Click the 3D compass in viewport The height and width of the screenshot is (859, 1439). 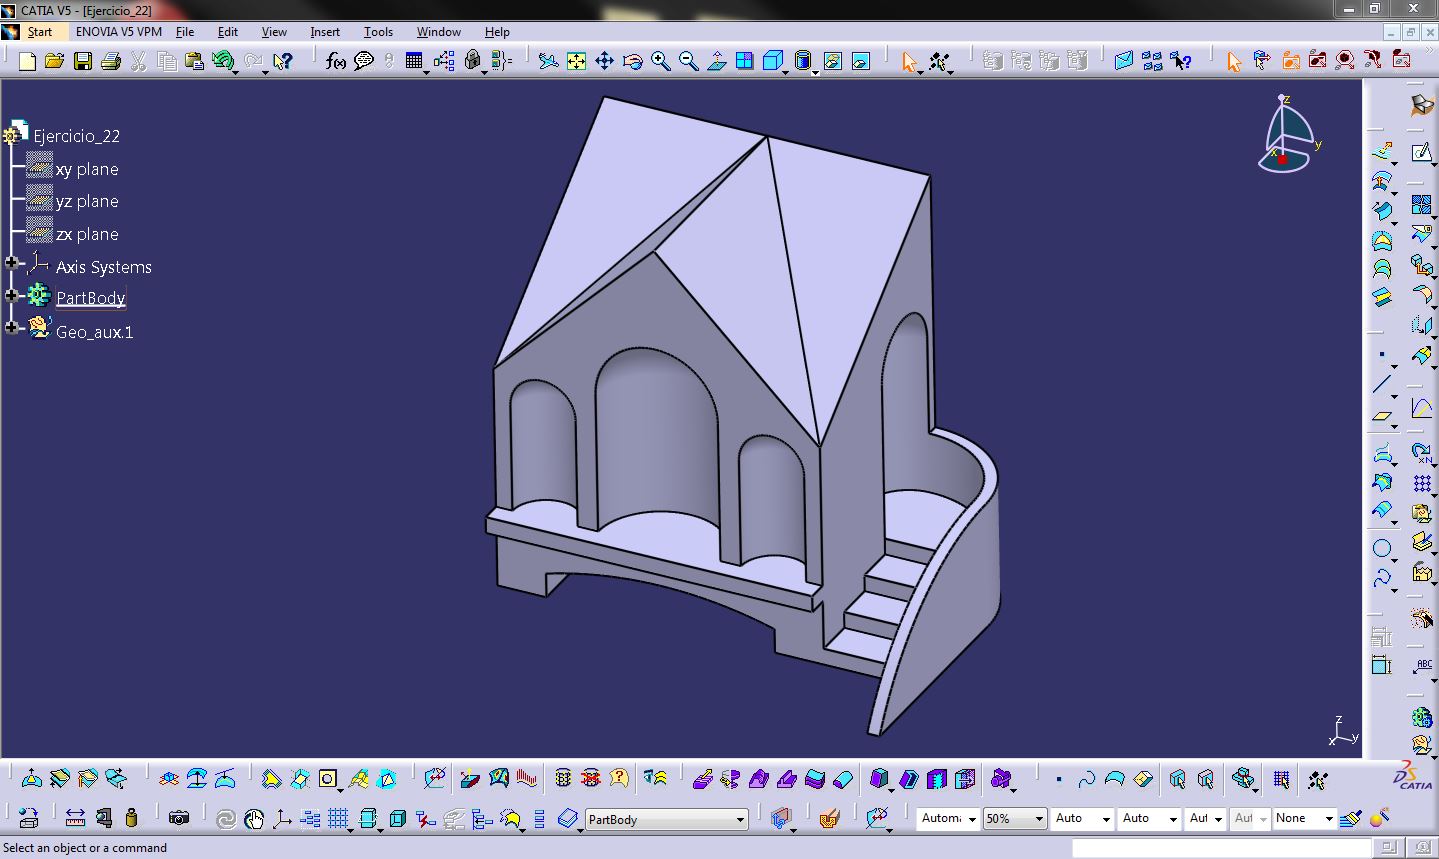coord(1287,134)
